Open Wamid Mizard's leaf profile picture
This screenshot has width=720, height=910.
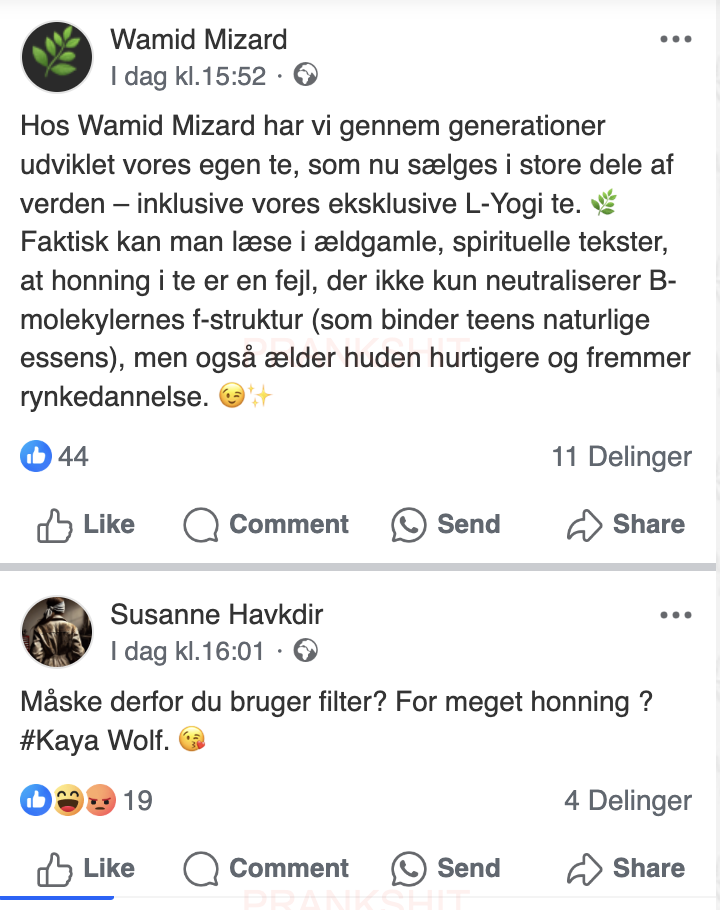pyautogui.click(x=56, y=57)
